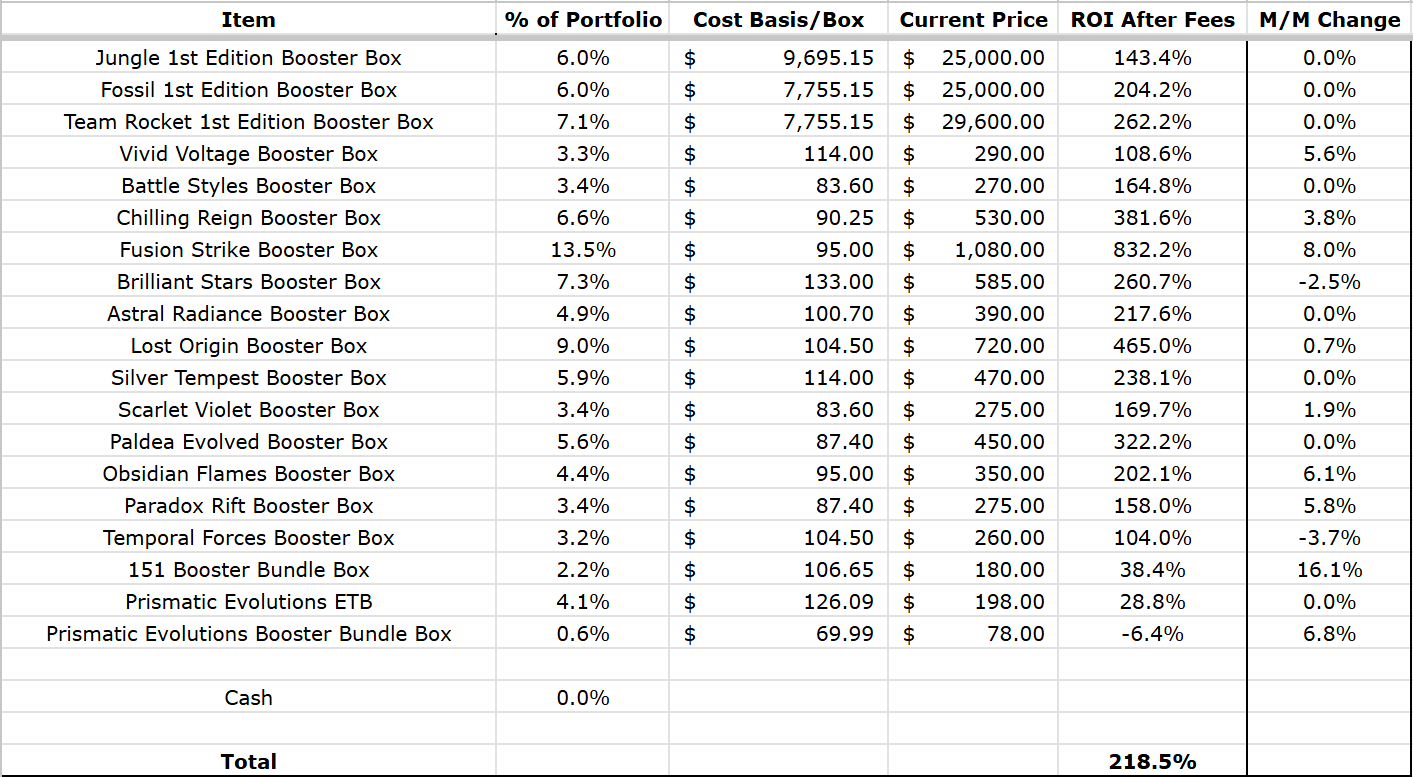Click the "16.1%" M/M change value
The image size is (1413, 777).
coord(1330,570)
